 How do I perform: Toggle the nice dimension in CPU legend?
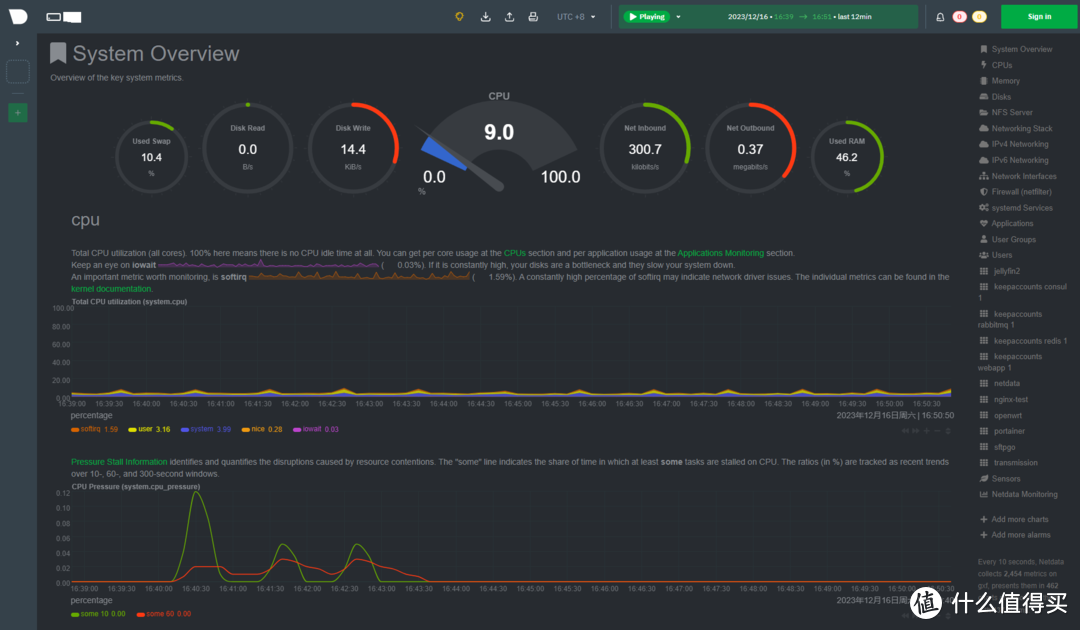tap(262, 429)
